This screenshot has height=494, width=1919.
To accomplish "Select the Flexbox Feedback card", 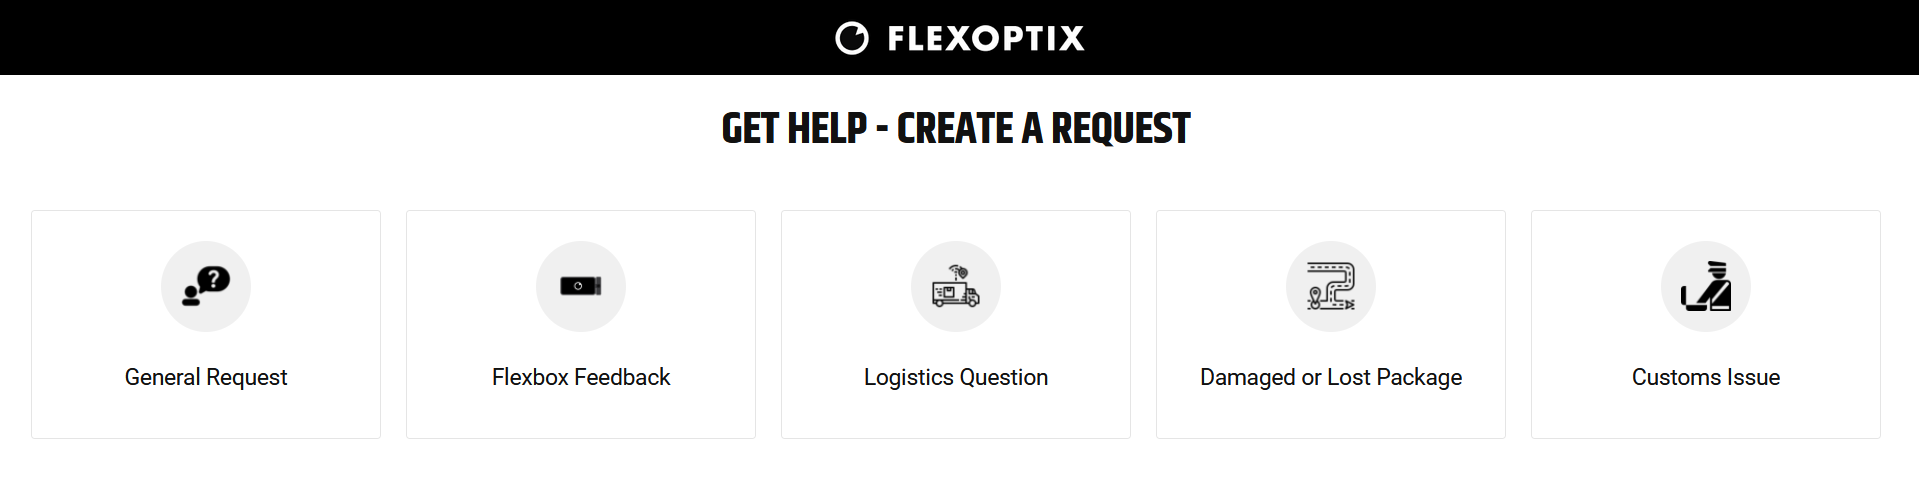I will tap(581, 324).
